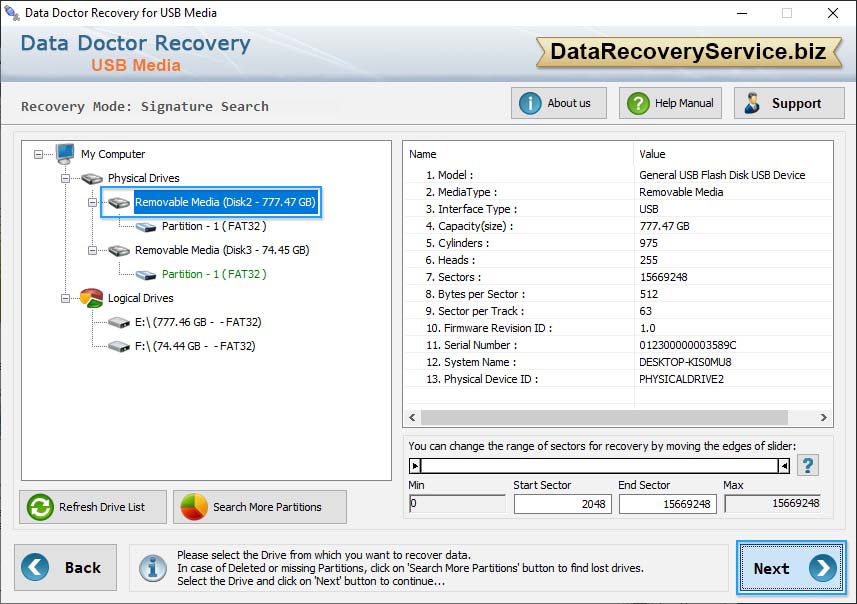This screenshot has height=604, width=857.
Task: Click the My Computer monitor icon
Action: click(x=65, y=154)
